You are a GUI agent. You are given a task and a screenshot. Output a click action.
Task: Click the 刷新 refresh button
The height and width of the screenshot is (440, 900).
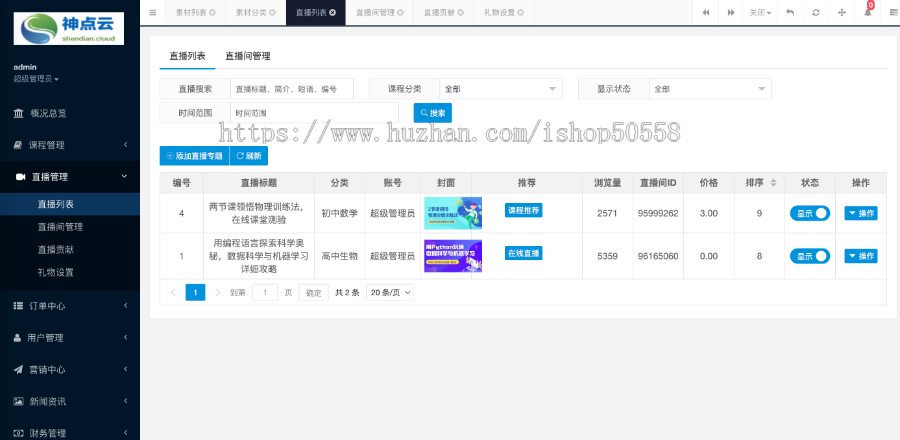[249, 155]
